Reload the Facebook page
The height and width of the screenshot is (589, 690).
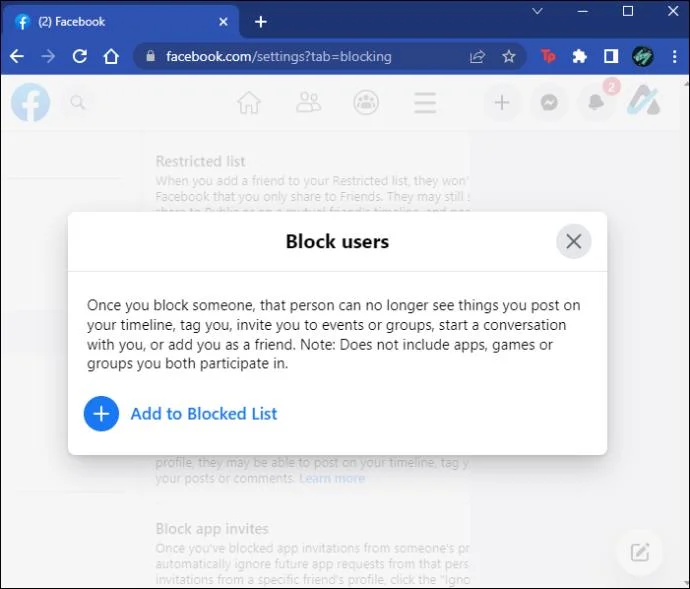pyautogui.click(x=80, y=56)
